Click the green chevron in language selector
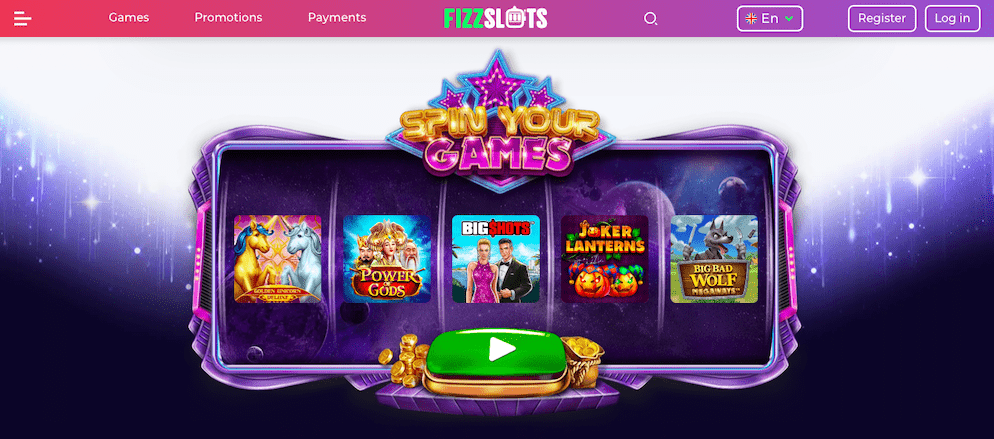Image resolution: width=994 pixels, height=439 pixels. click(789, 19)
